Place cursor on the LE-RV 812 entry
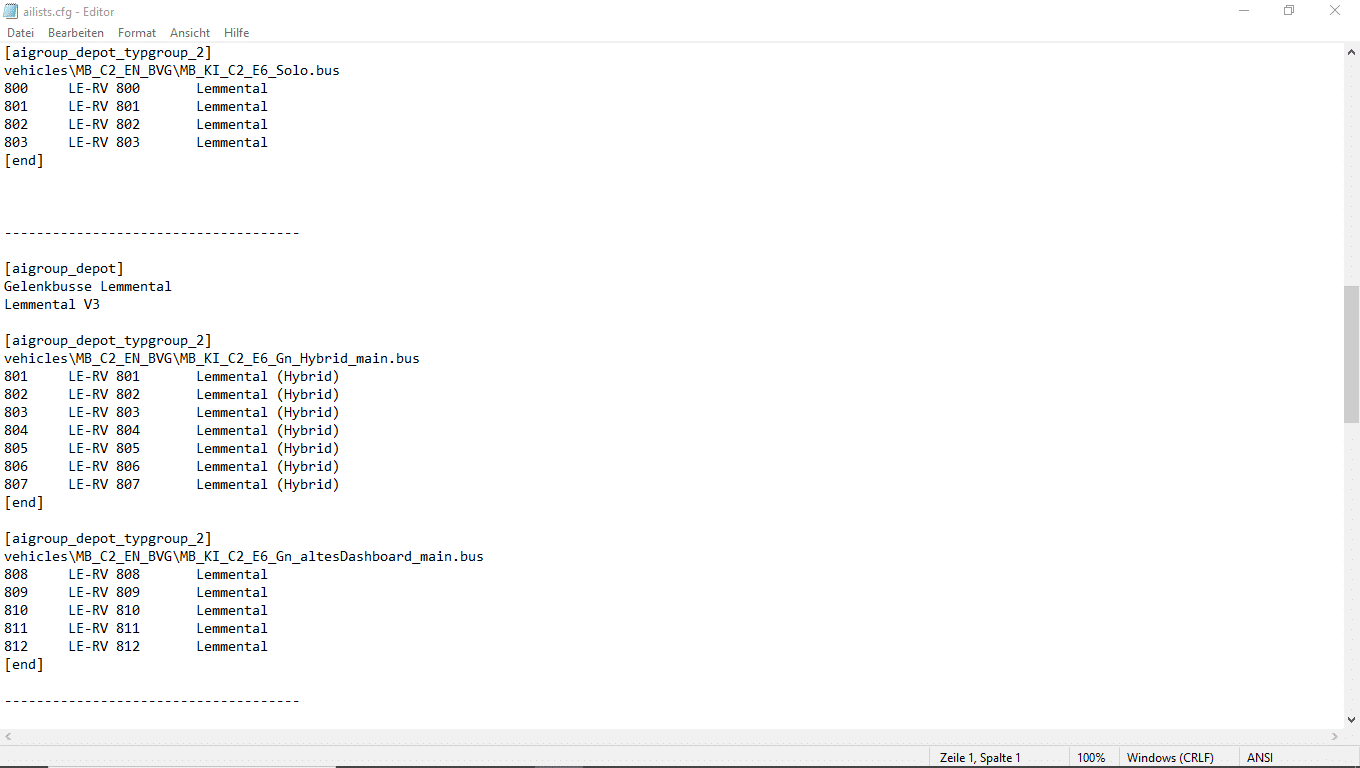 coord(104,646)
